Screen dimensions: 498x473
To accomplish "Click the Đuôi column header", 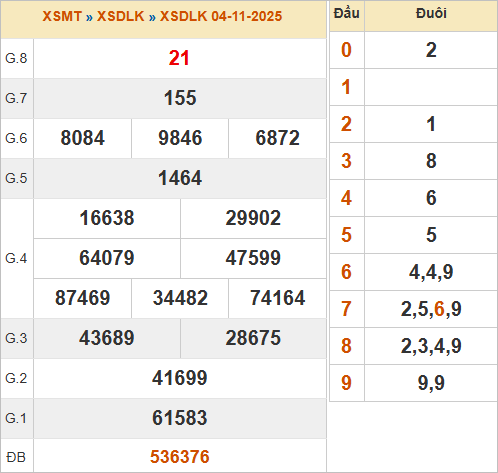I will point(431,13).
